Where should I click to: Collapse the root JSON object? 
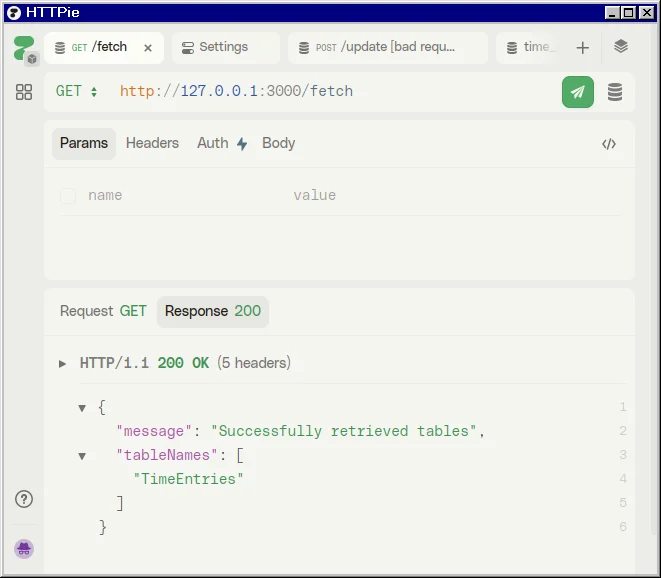coord(82,408)
